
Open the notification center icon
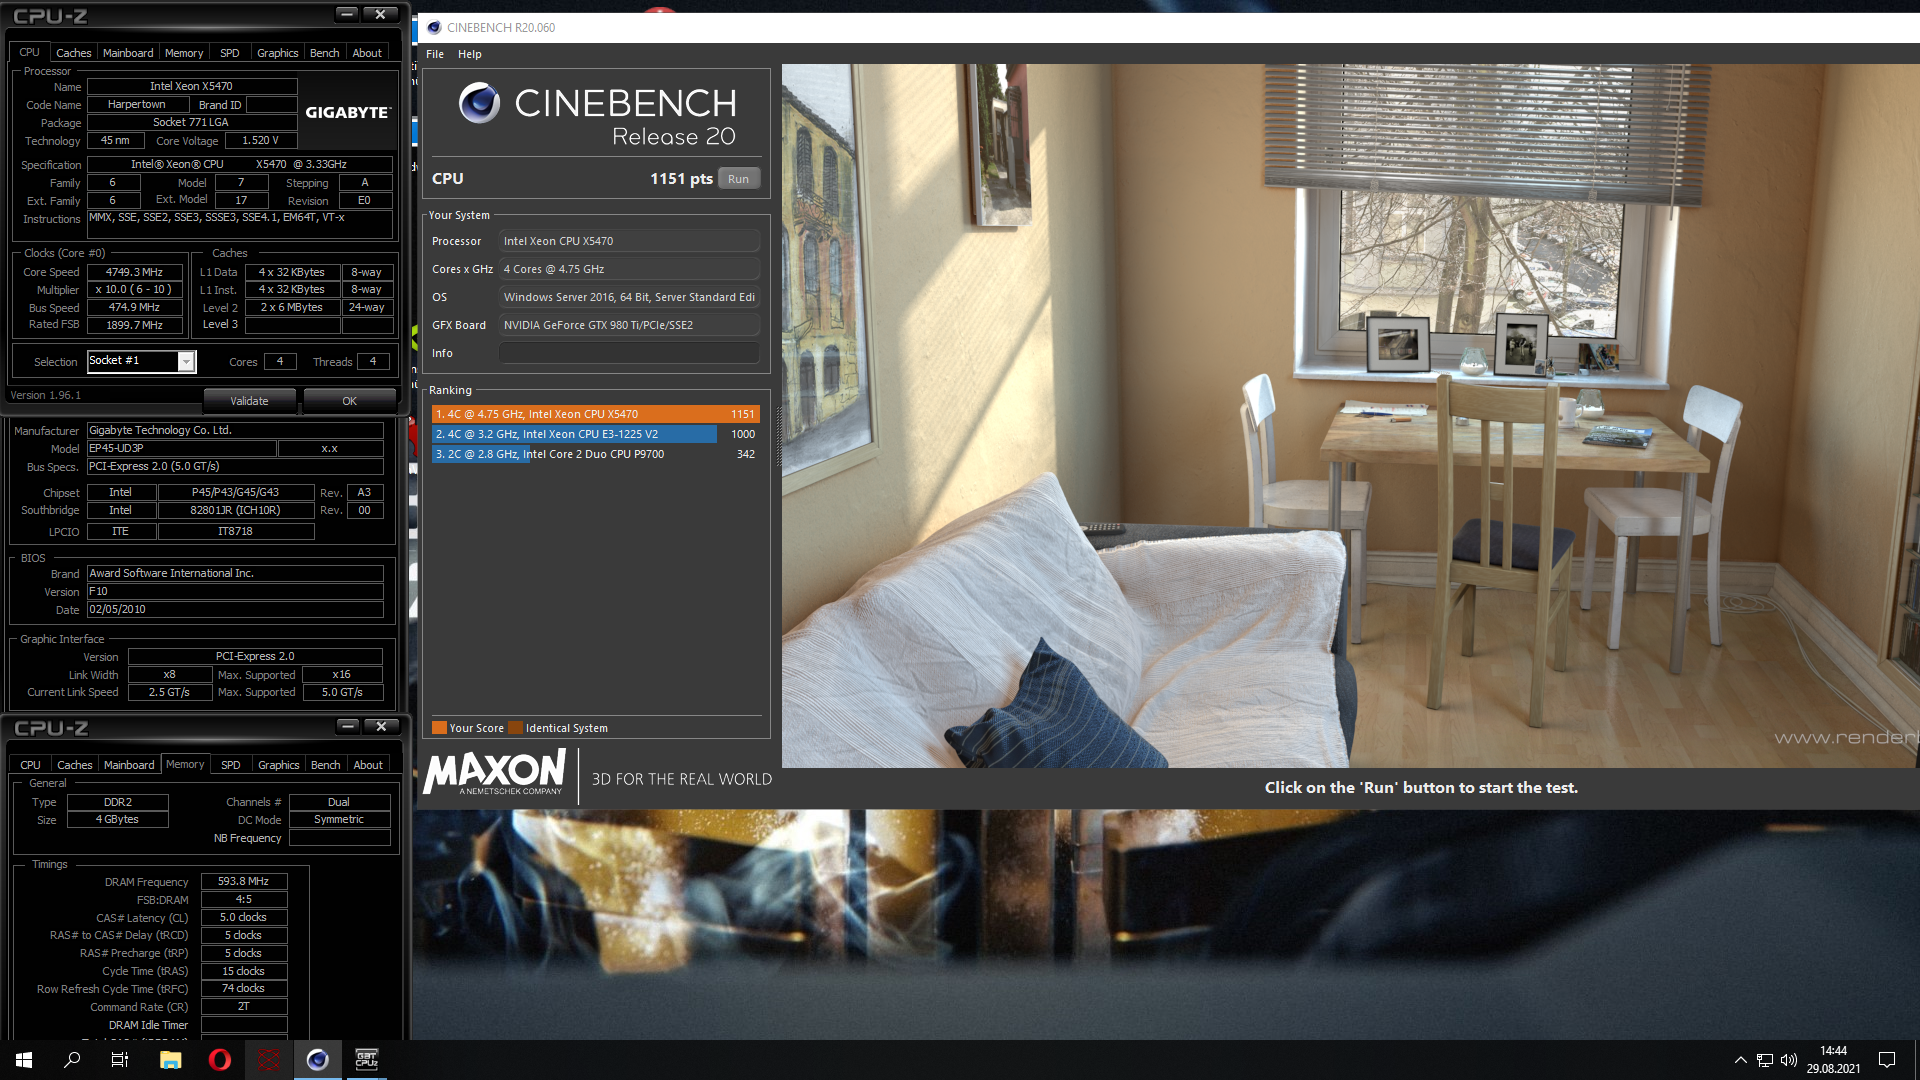coord(1887,1060)
